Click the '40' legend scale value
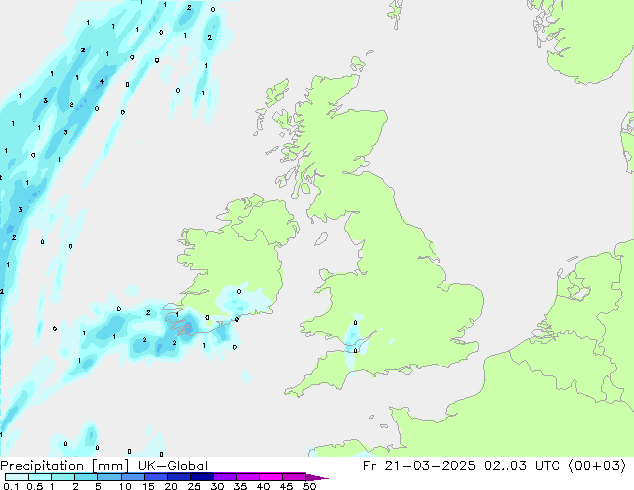634x490 pixels. coord(263,486)
